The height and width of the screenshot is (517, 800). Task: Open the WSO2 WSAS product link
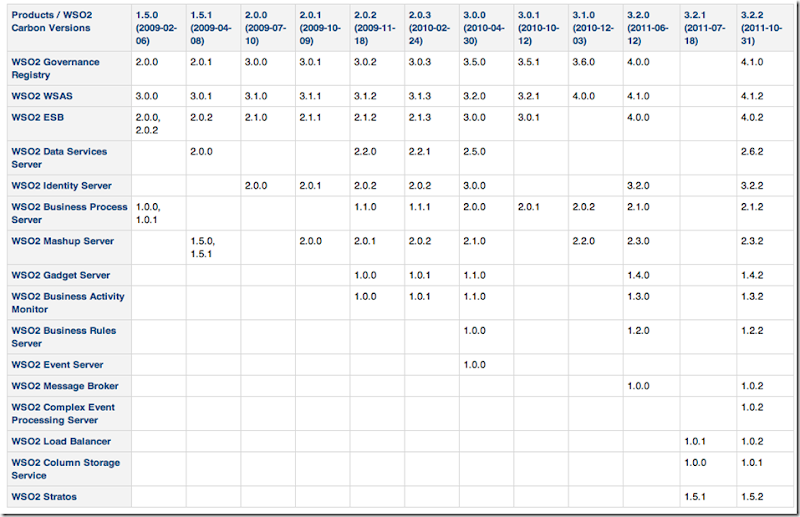click(42, 96)
